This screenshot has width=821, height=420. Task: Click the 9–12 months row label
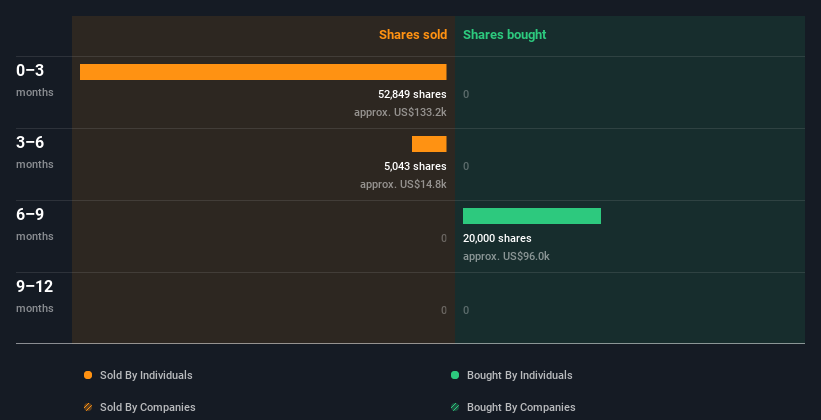click(x=35, y=296)
